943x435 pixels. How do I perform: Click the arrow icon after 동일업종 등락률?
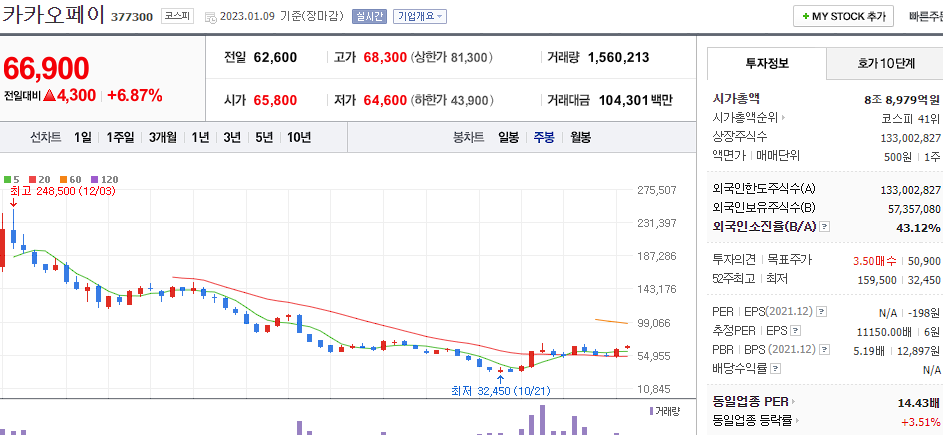(x=799, y=421)
